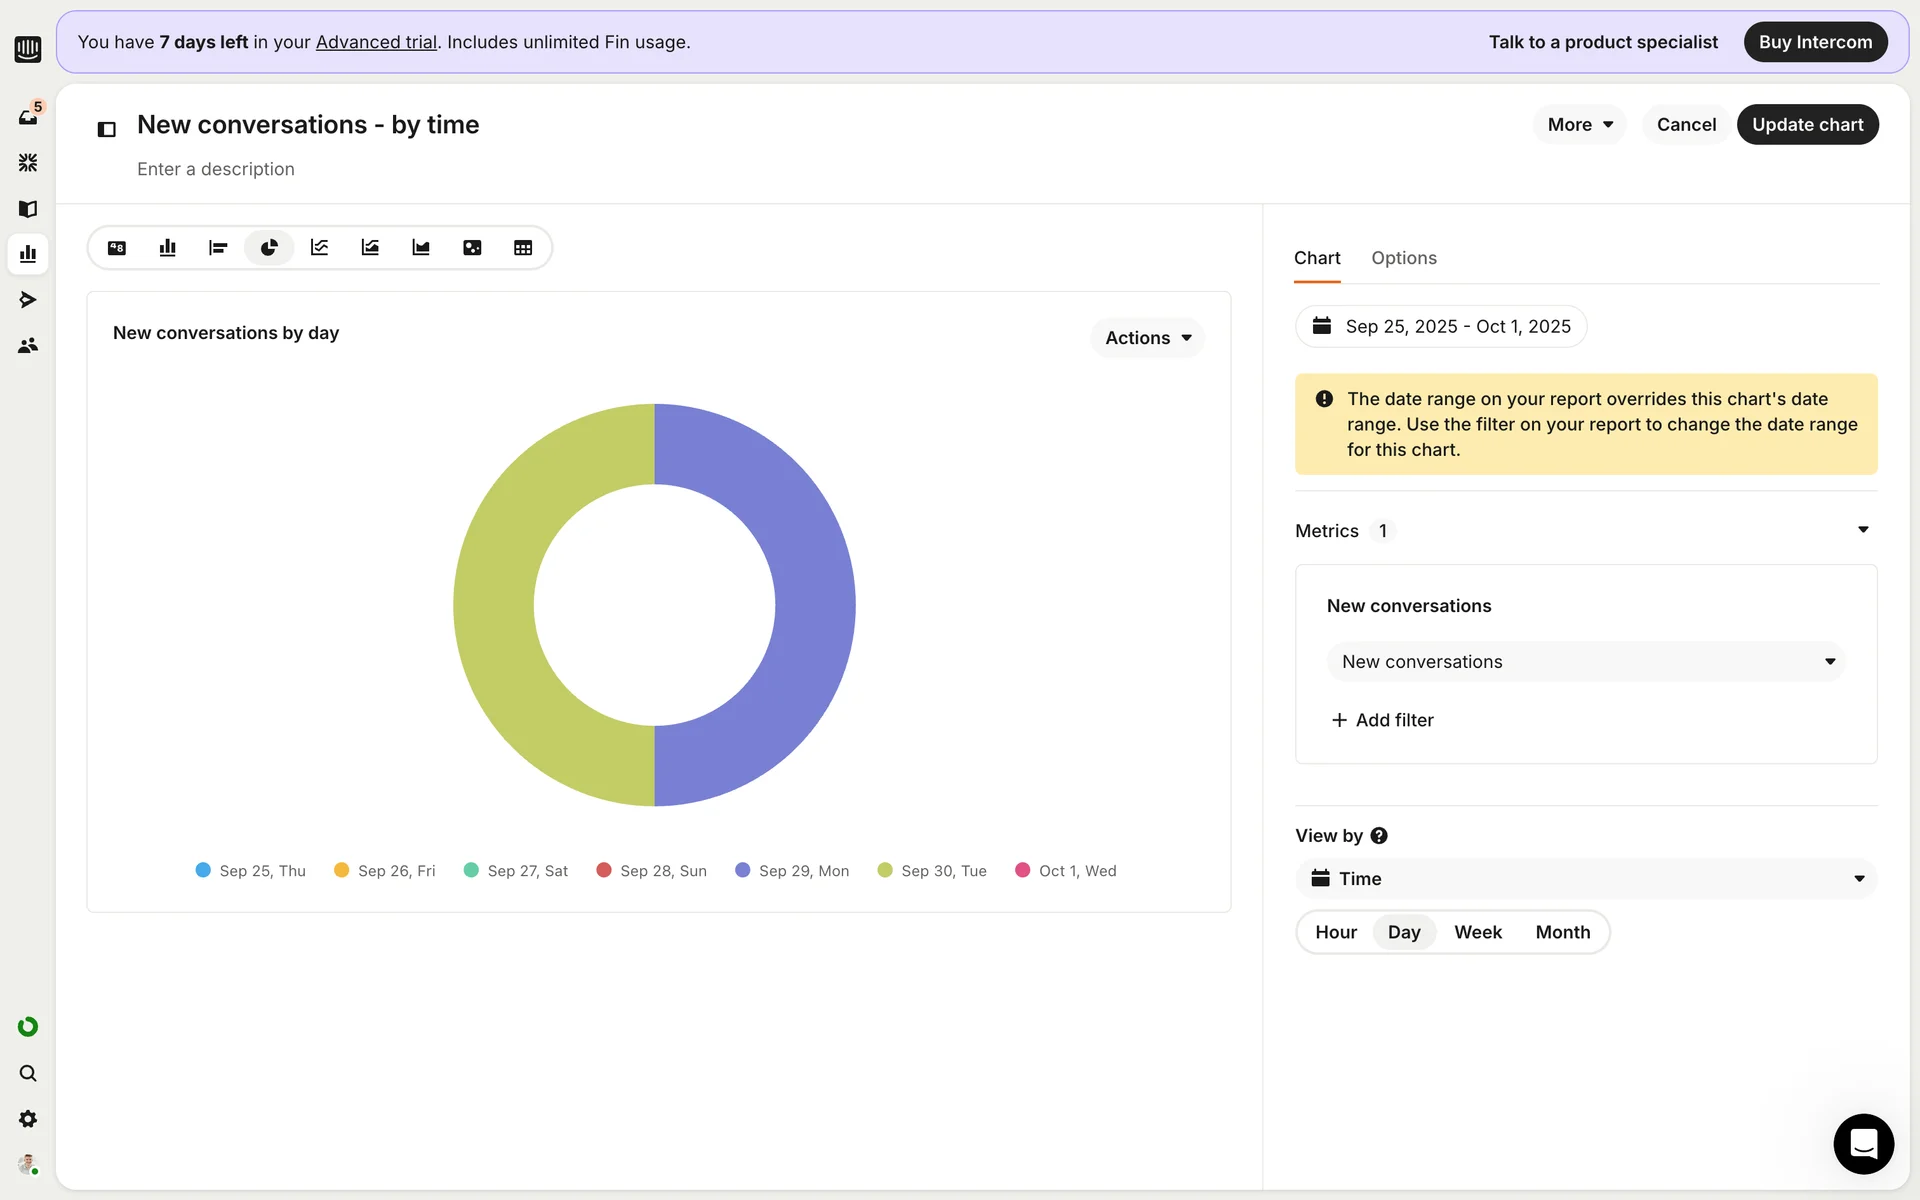Click the Update chart button
Image resolution: width=1920 pixels, height=1200 pixels.
point(1807,125)
